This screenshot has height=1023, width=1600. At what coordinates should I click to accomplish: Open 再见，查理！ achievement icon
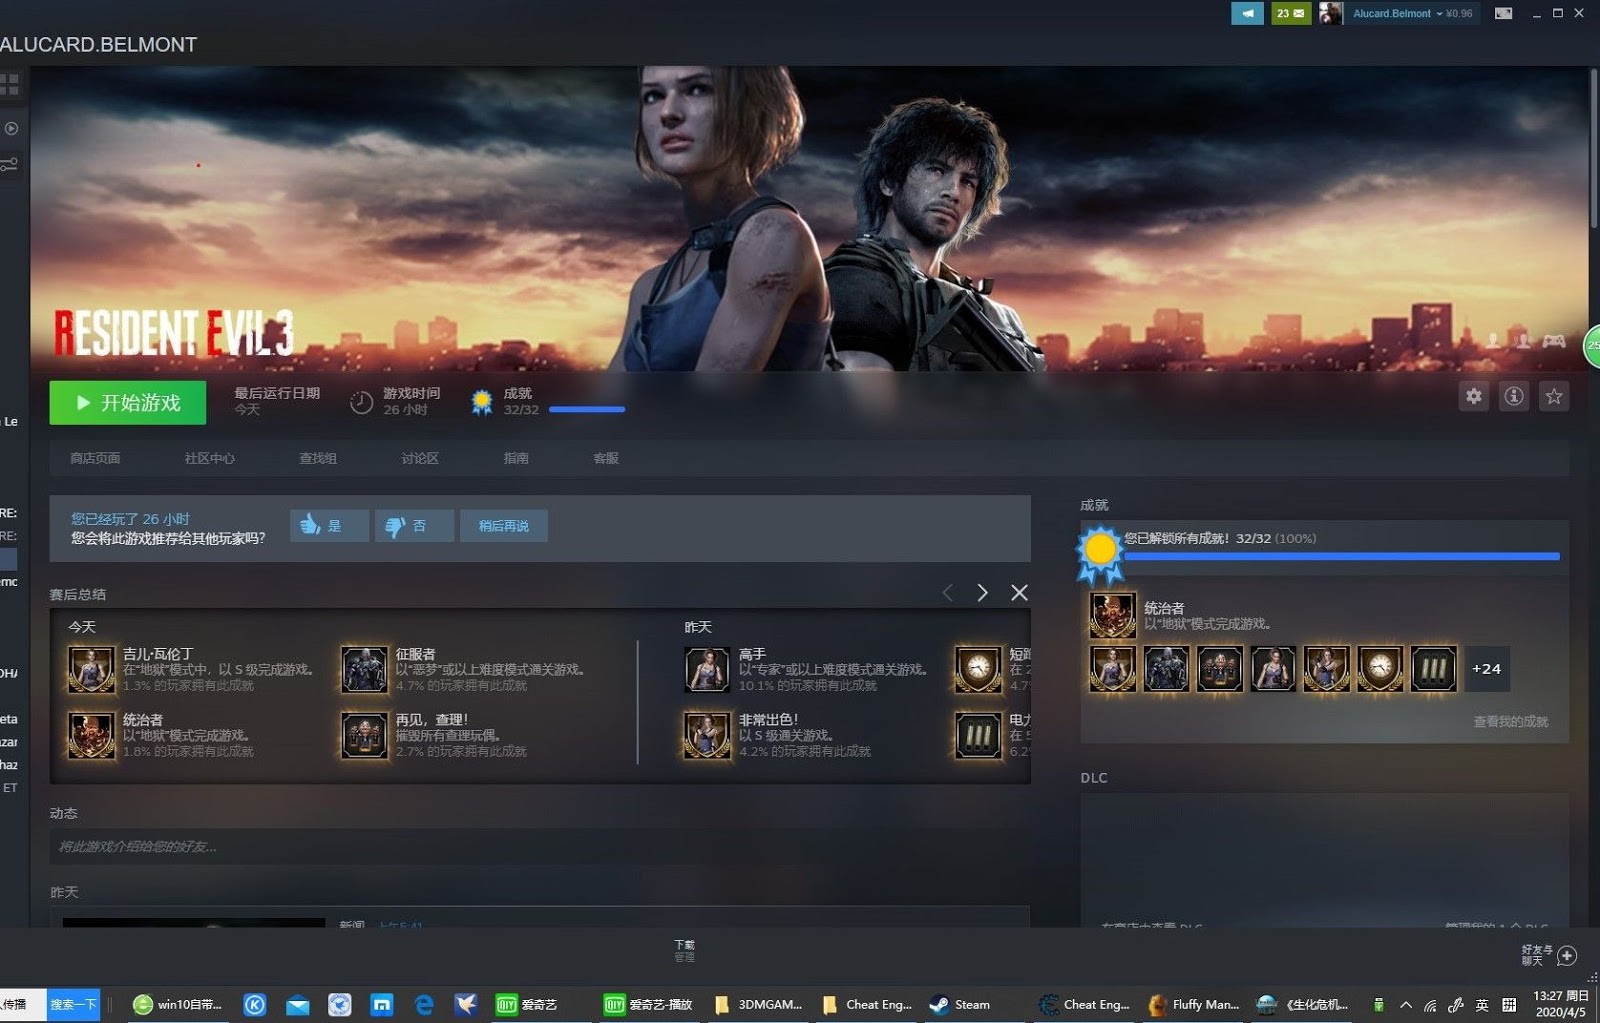(364, 736)
